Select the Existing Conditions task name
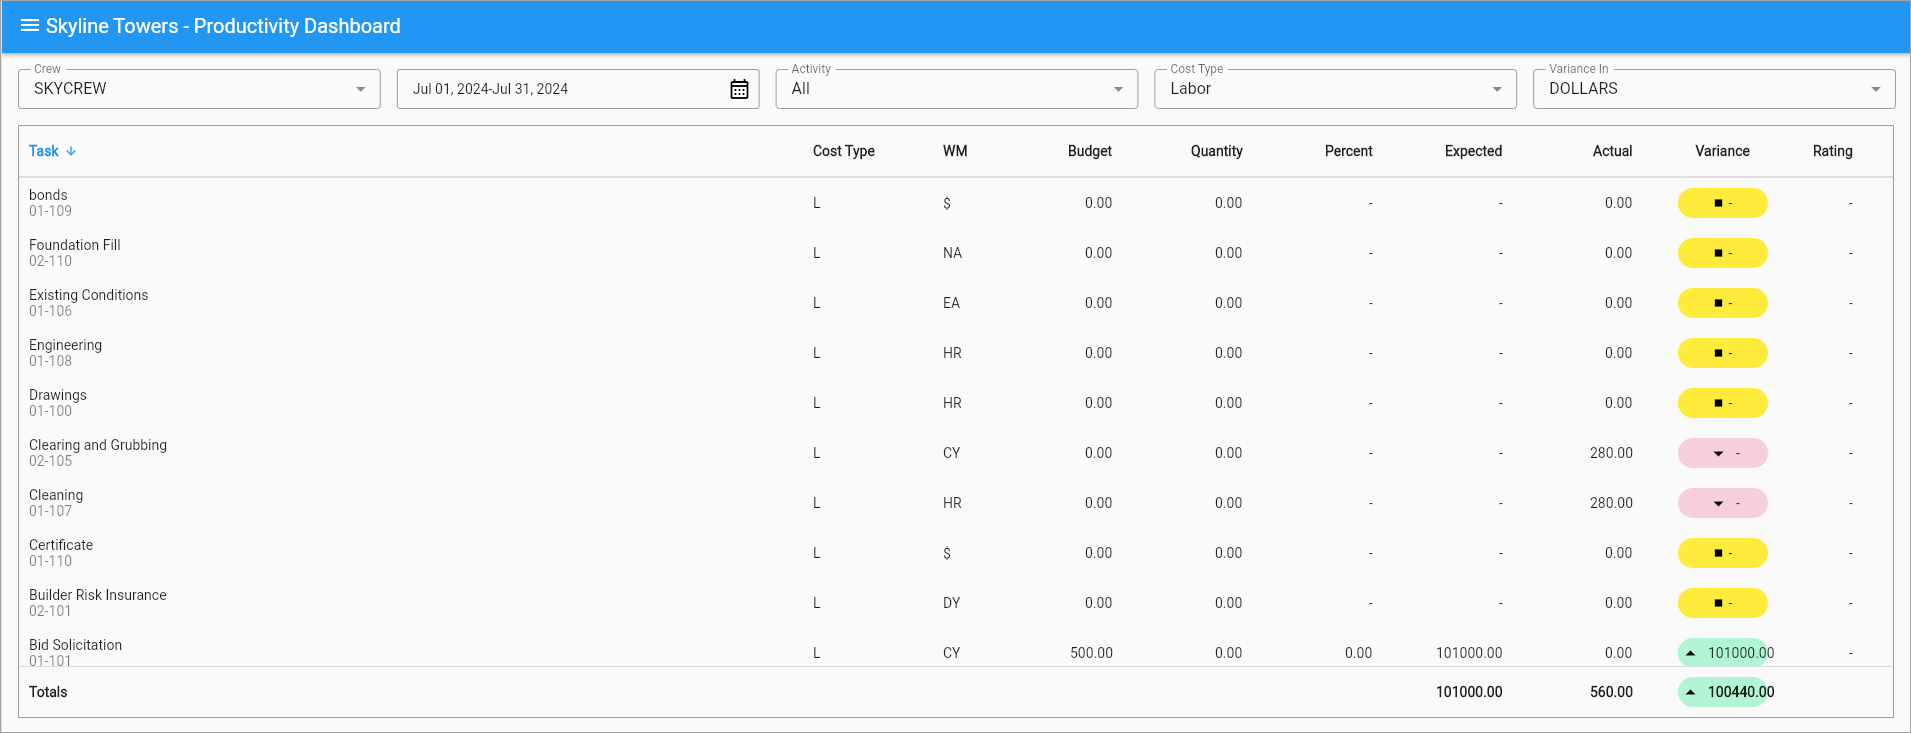Viewport: 1911px width, 733px height. tap(88, 295)
